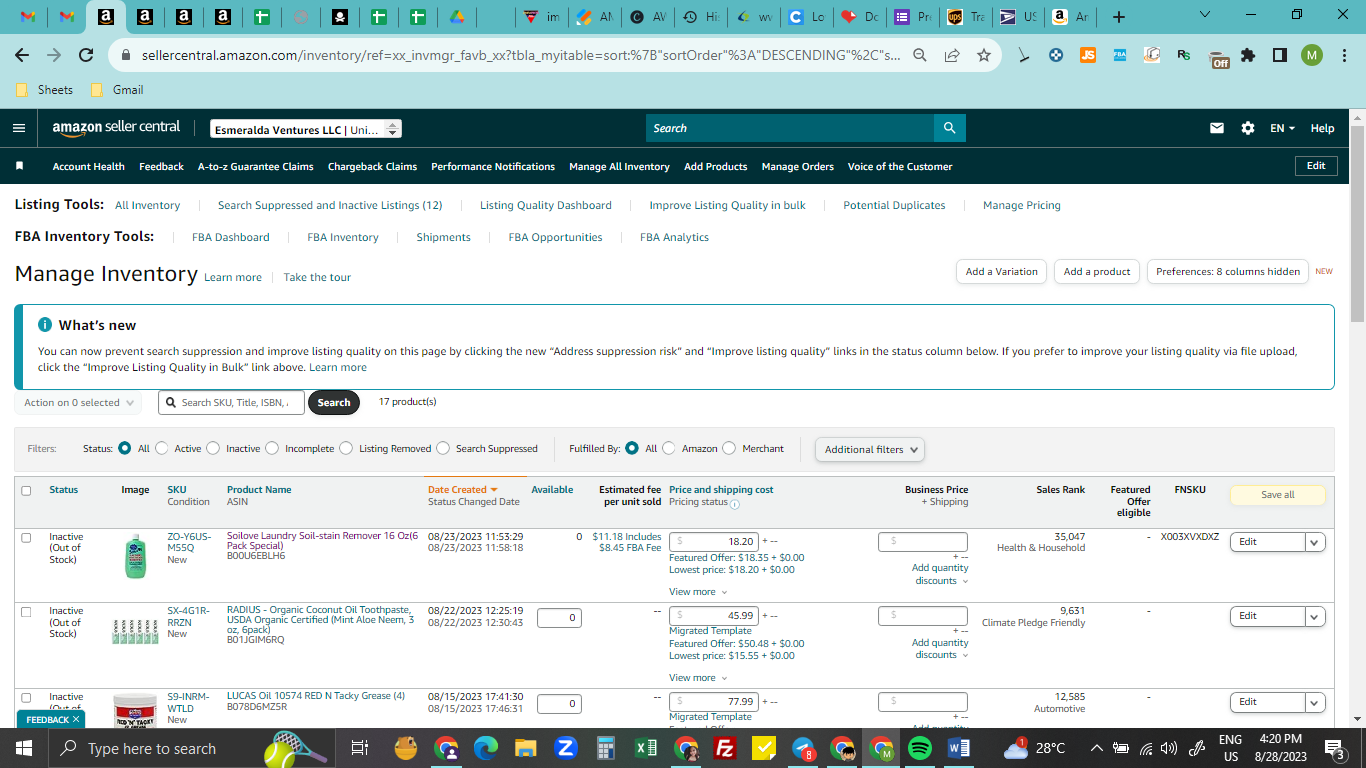
Task: Expand View more under RADIUS toothpaste price
Action: (698, 678)
